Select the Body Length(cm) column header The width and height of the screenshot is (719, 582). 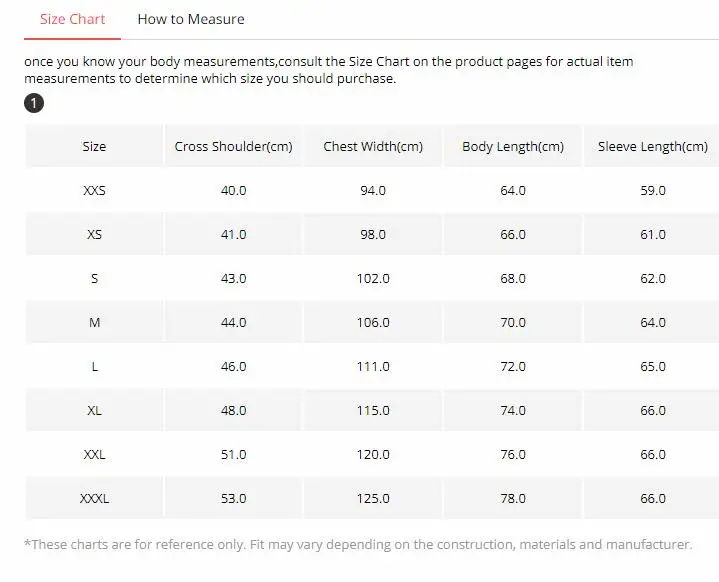coord(513,147)
